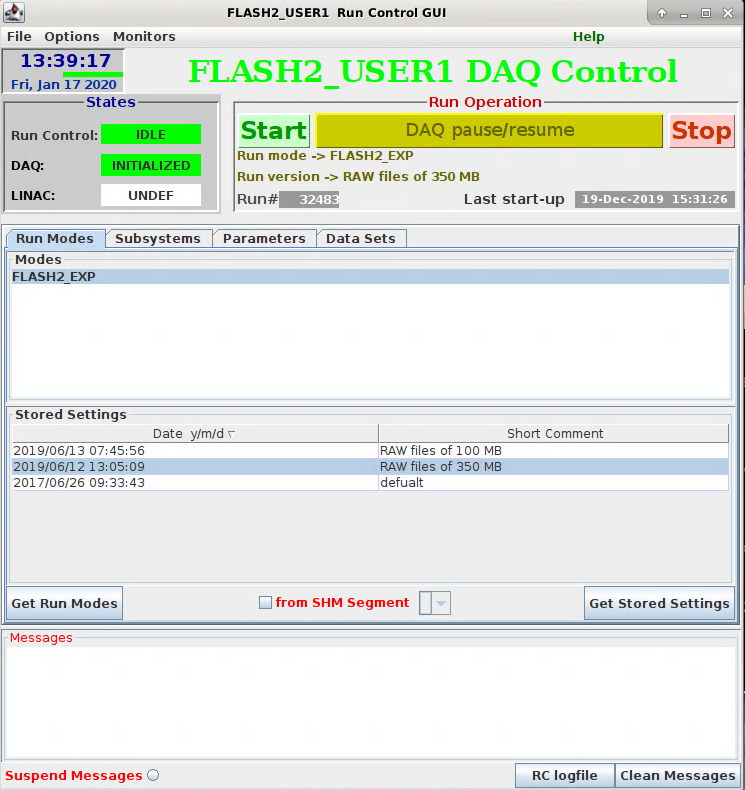Image resolution: width=745 pixels, height=790 pixels.
Task: Open the Help menu
Action: coord(588,36)
